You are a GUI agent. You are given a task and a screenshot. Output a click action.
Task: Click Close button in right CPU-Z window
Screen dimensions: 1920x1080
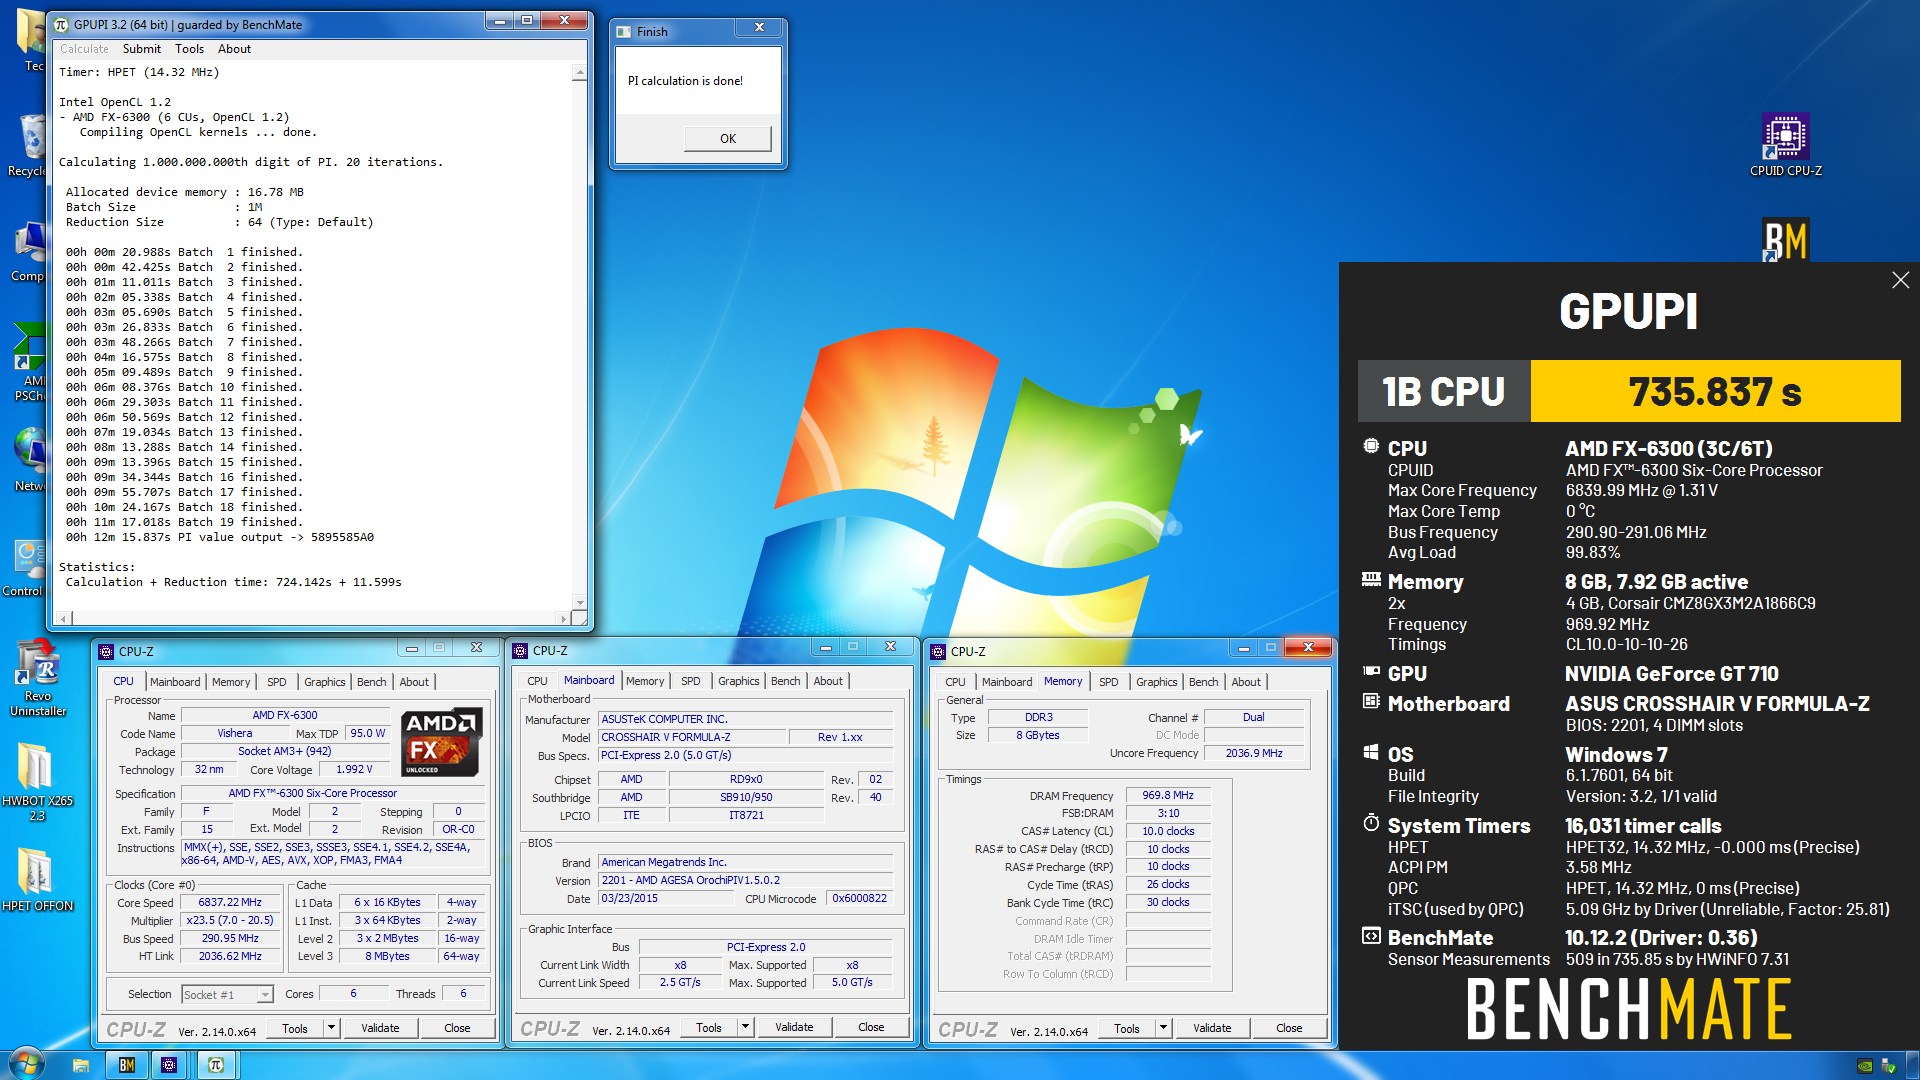1289,1028
